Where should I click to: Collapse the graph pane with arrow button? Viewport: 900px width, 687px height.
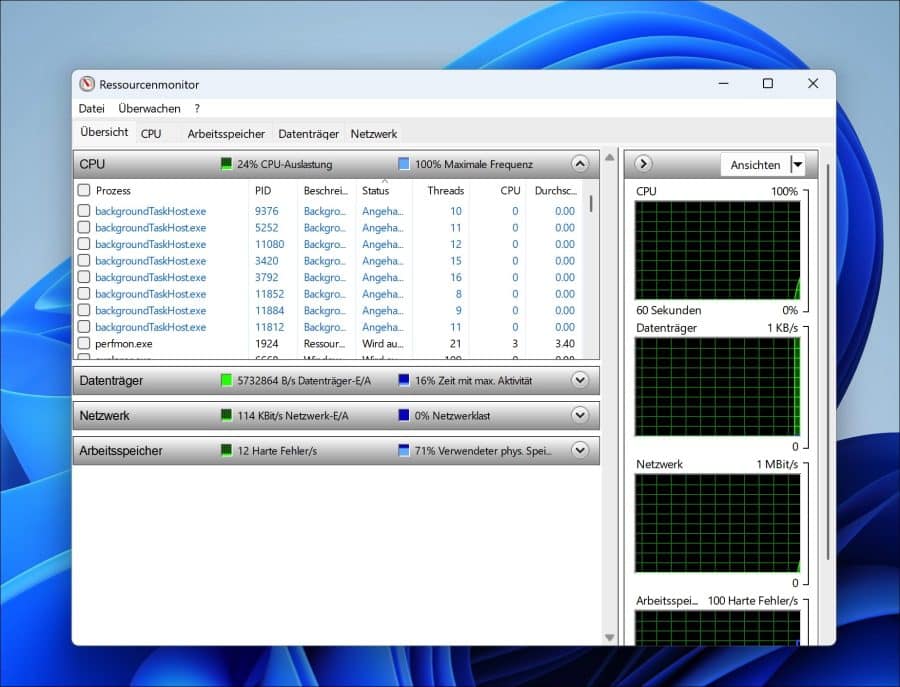(644, 164)
